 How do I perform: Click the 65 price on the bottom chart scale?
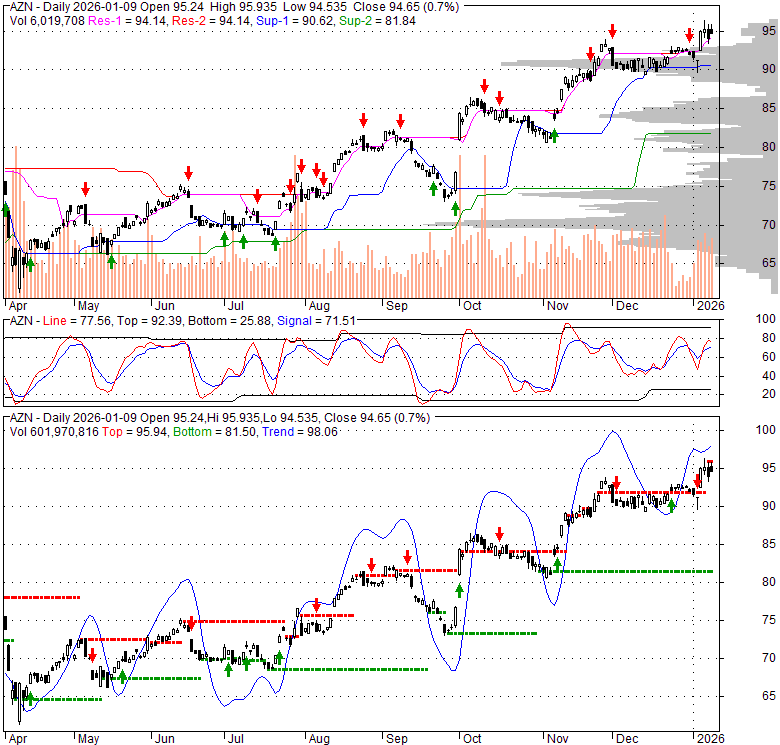[769, 696]
